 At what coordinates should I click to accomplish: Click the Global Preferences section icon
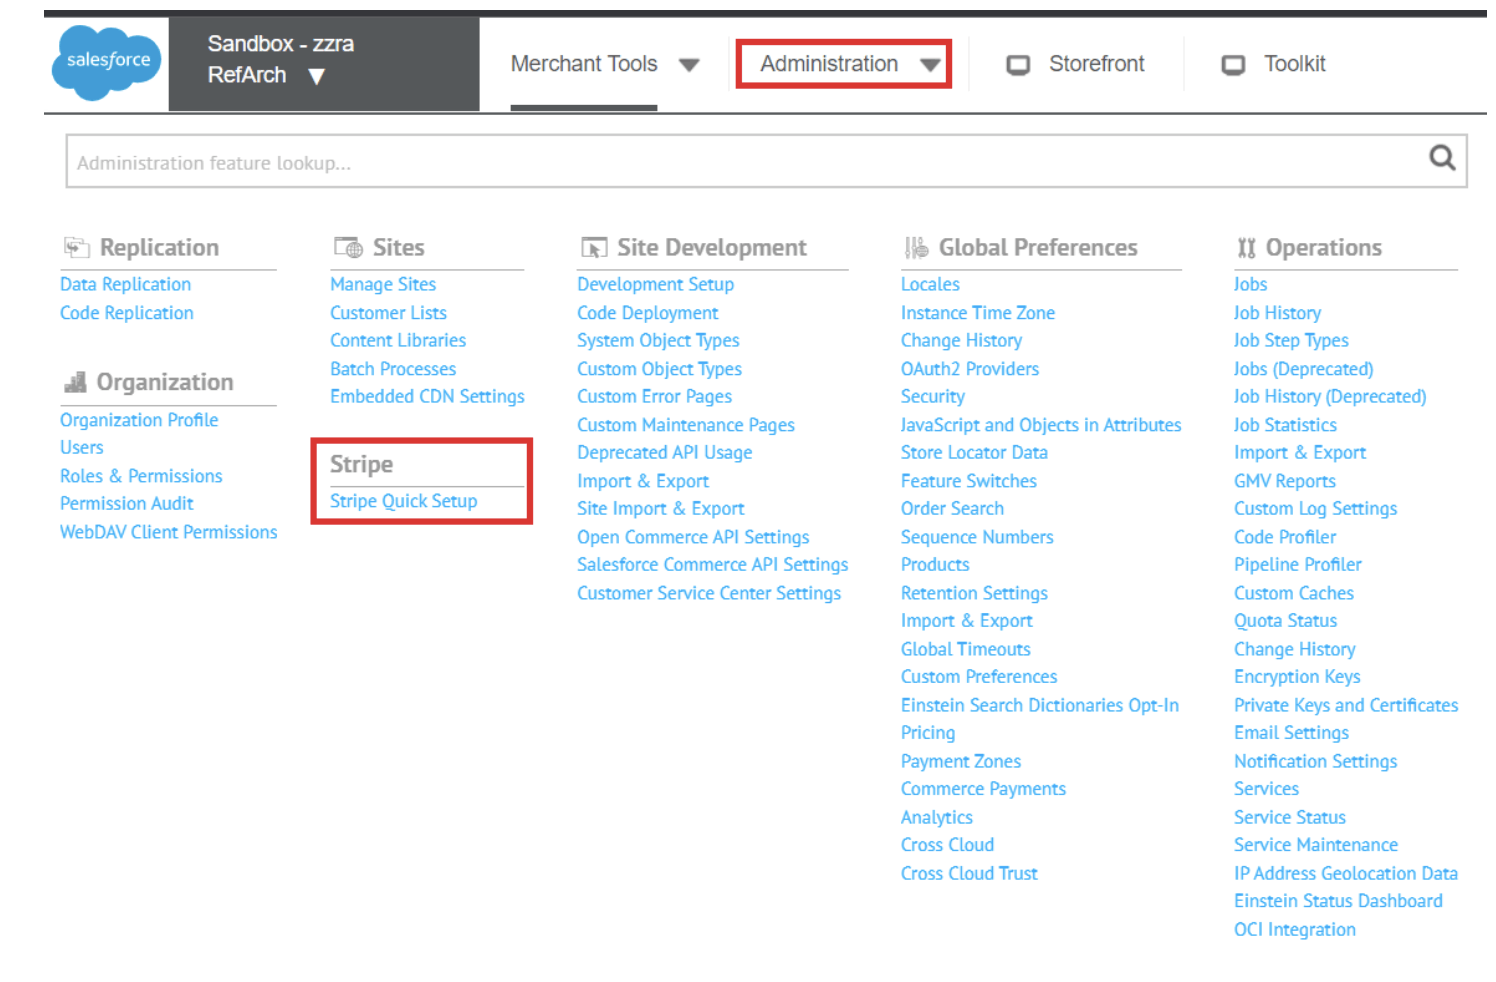click(x=916, y=247)
